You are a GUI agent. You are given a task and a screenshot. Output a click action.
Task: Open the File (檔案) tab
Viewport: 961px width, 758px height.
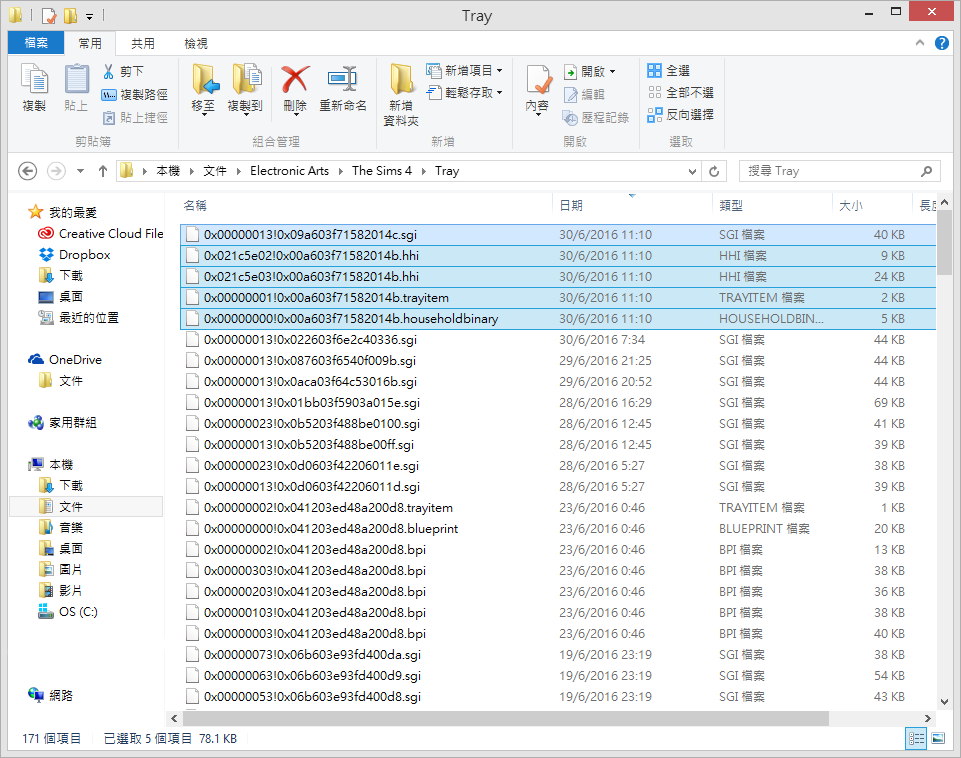coord(36,43)
